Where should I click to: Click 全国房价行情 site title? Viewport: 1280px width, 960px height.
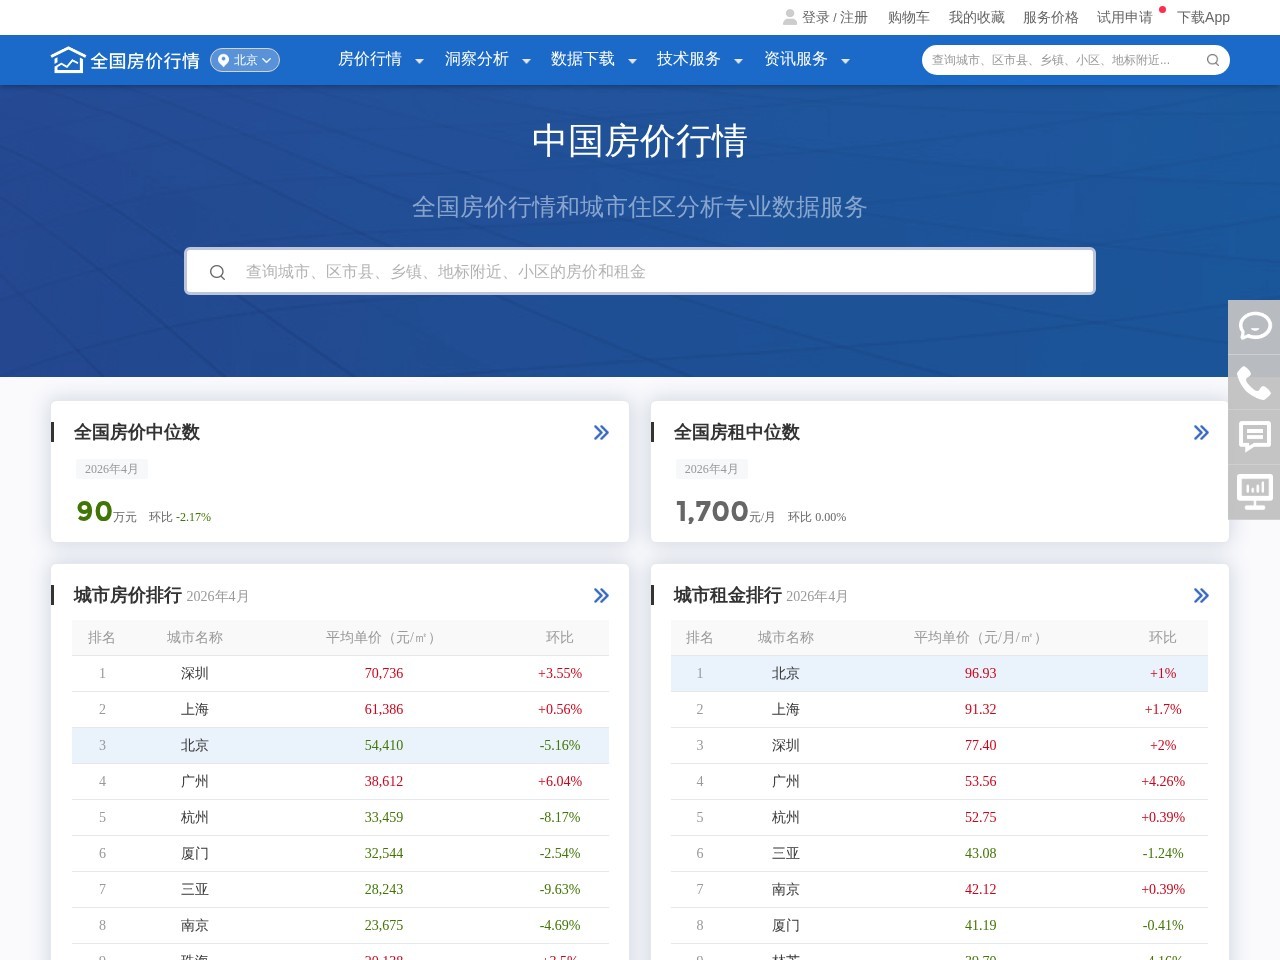[145, 61]
